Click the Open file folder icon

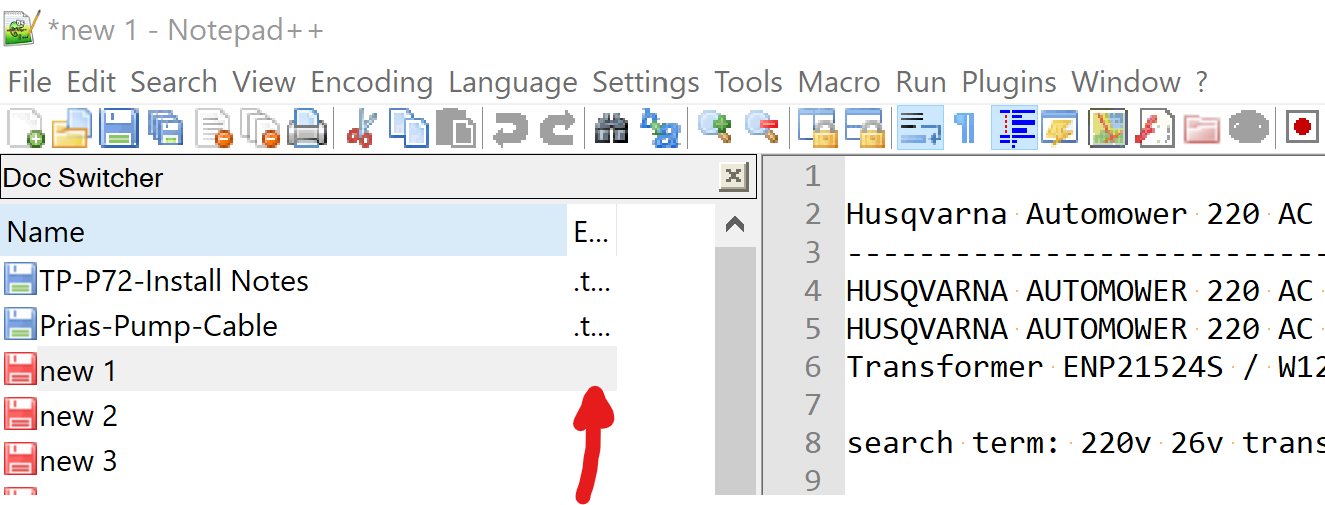(72, 128)
